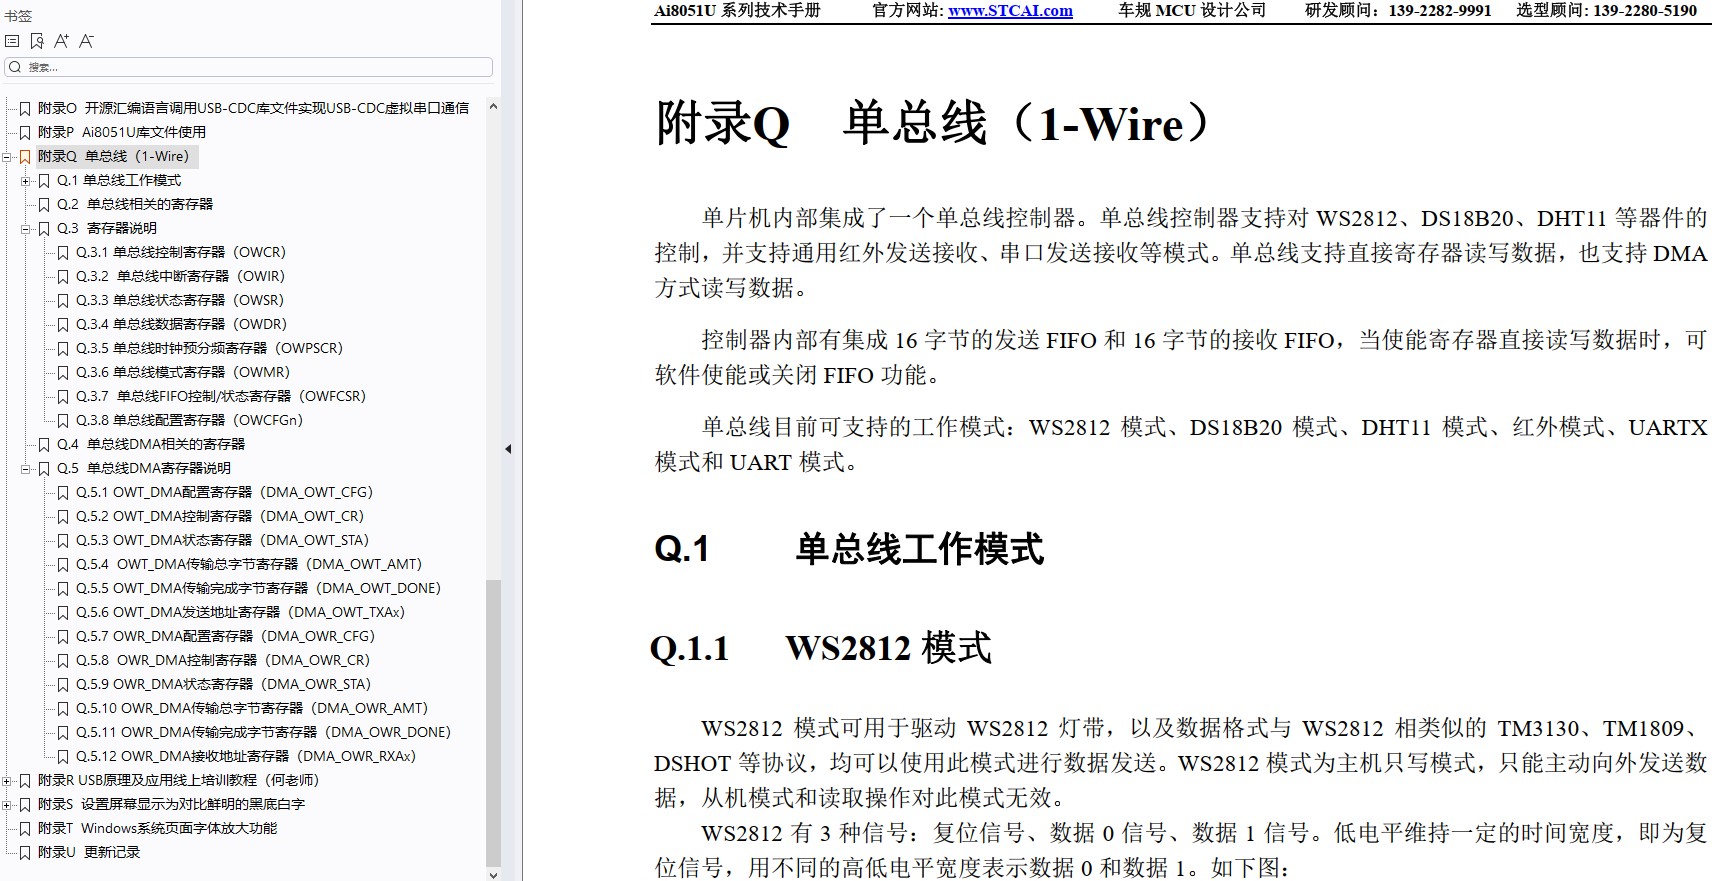Image resolution: width=1721 pixels, height=881 pixels.
Task: Expand the 附录R USB原理 node
Action: [x=7, y=780]
